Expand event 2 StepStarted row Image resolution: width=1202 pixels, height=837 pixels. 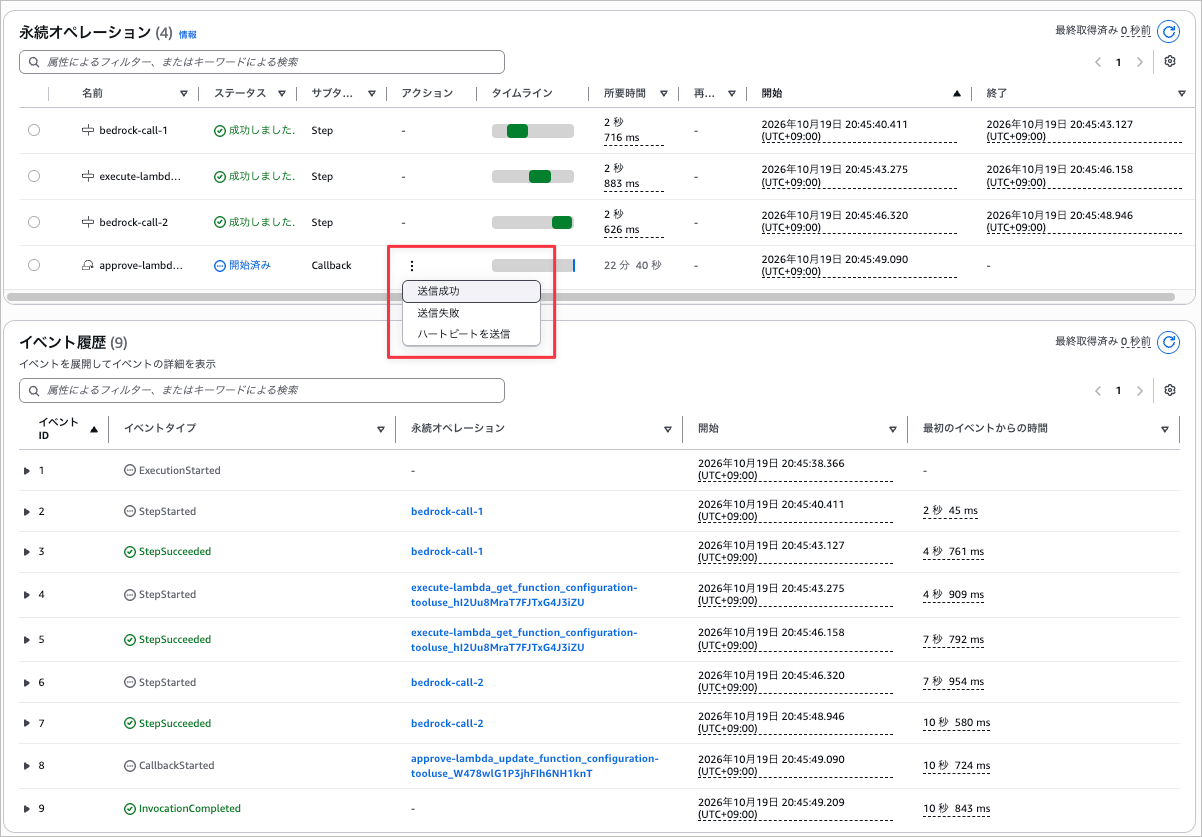click(x=27, y=511)
